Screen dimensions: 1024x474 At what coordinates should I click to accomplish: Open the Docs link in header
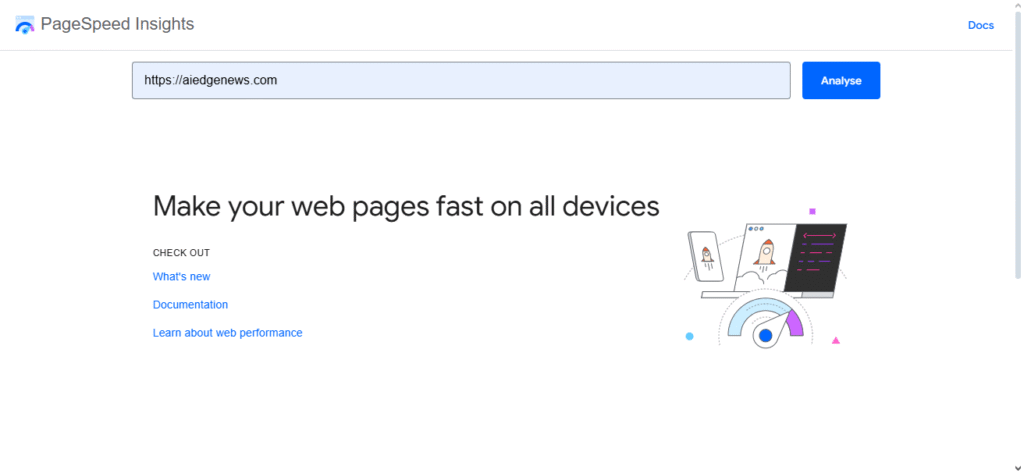click(x=980, y=25)
